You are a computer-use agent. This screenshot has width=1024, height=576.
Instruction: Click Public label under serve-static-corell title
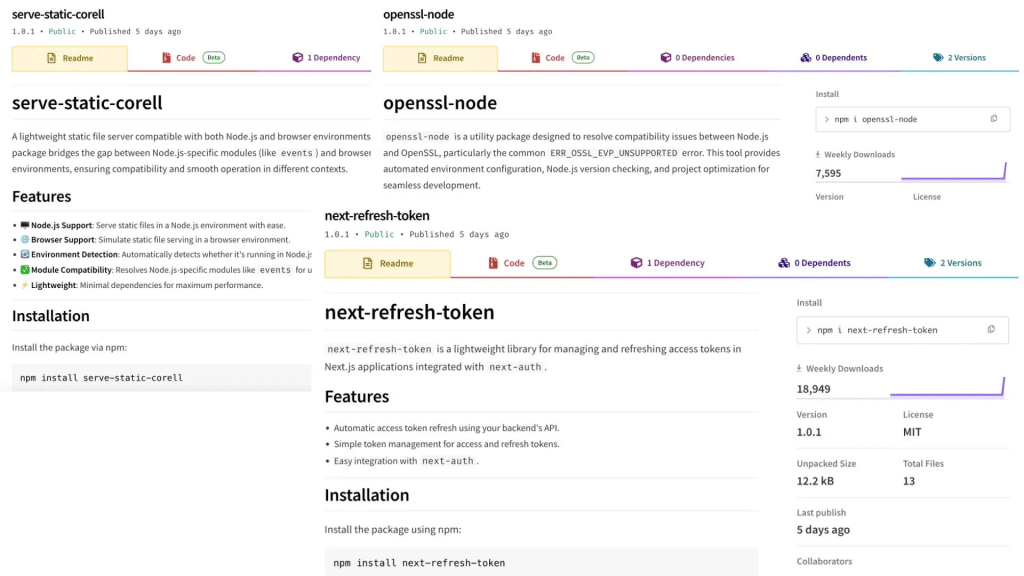pyautogui.click(x=62, y=31)
